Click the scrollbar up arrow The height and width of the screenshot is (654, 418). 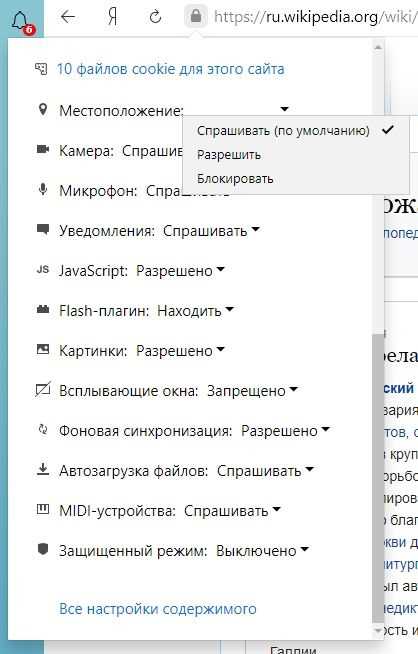click(x=378, y=48)
